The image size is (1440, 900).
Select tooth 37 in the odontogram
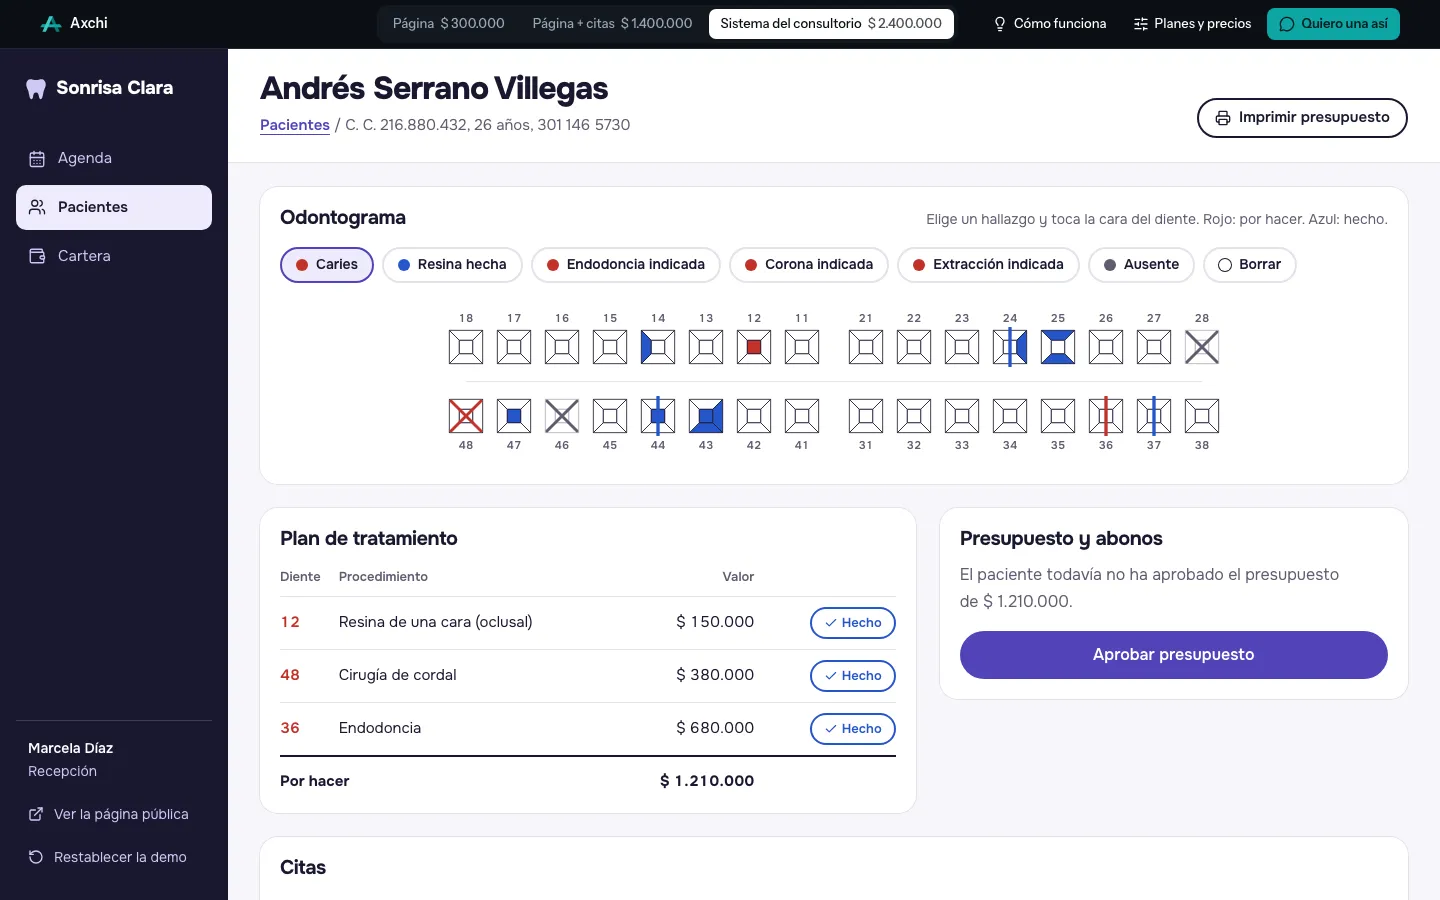[1154, 416]
